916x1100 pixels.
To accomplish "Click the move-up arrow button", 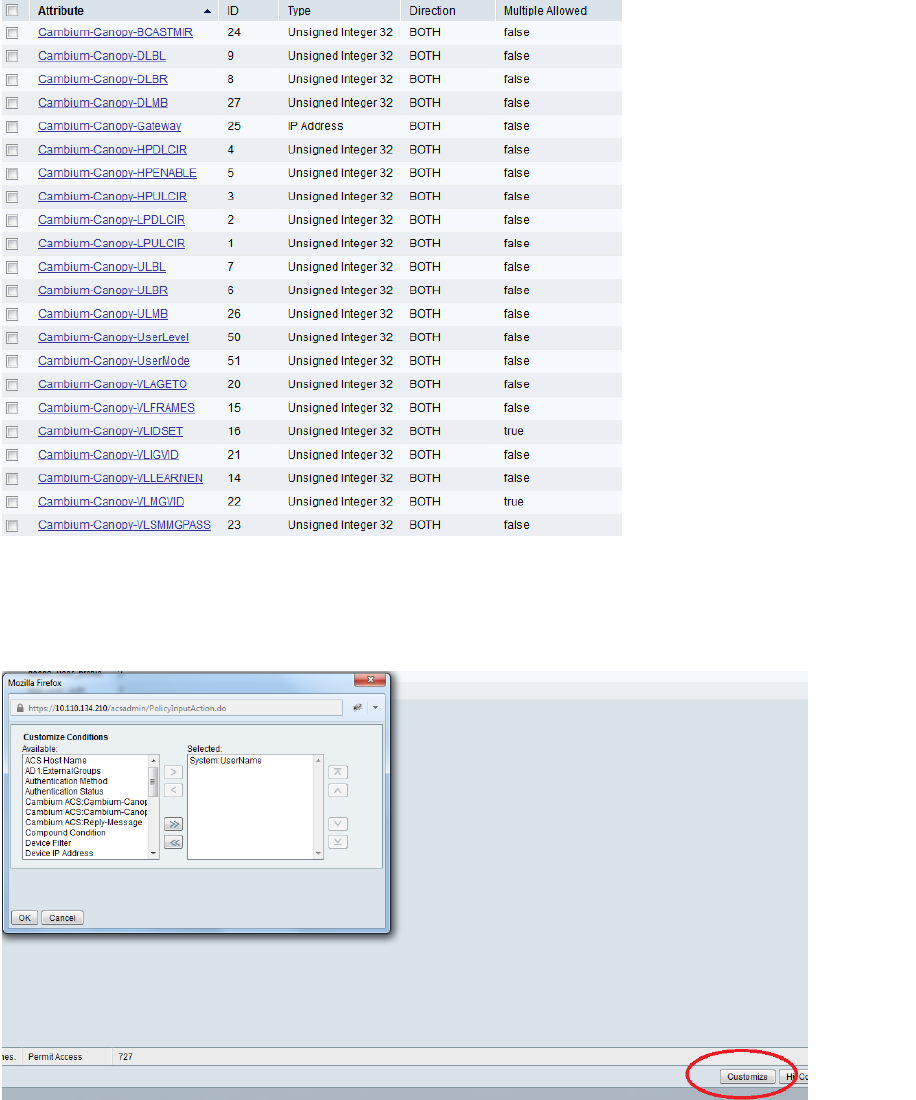I will coord(338,790).
